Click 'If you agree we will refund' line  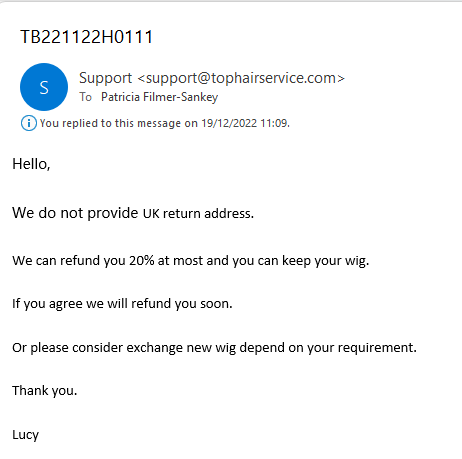[122, 304]
